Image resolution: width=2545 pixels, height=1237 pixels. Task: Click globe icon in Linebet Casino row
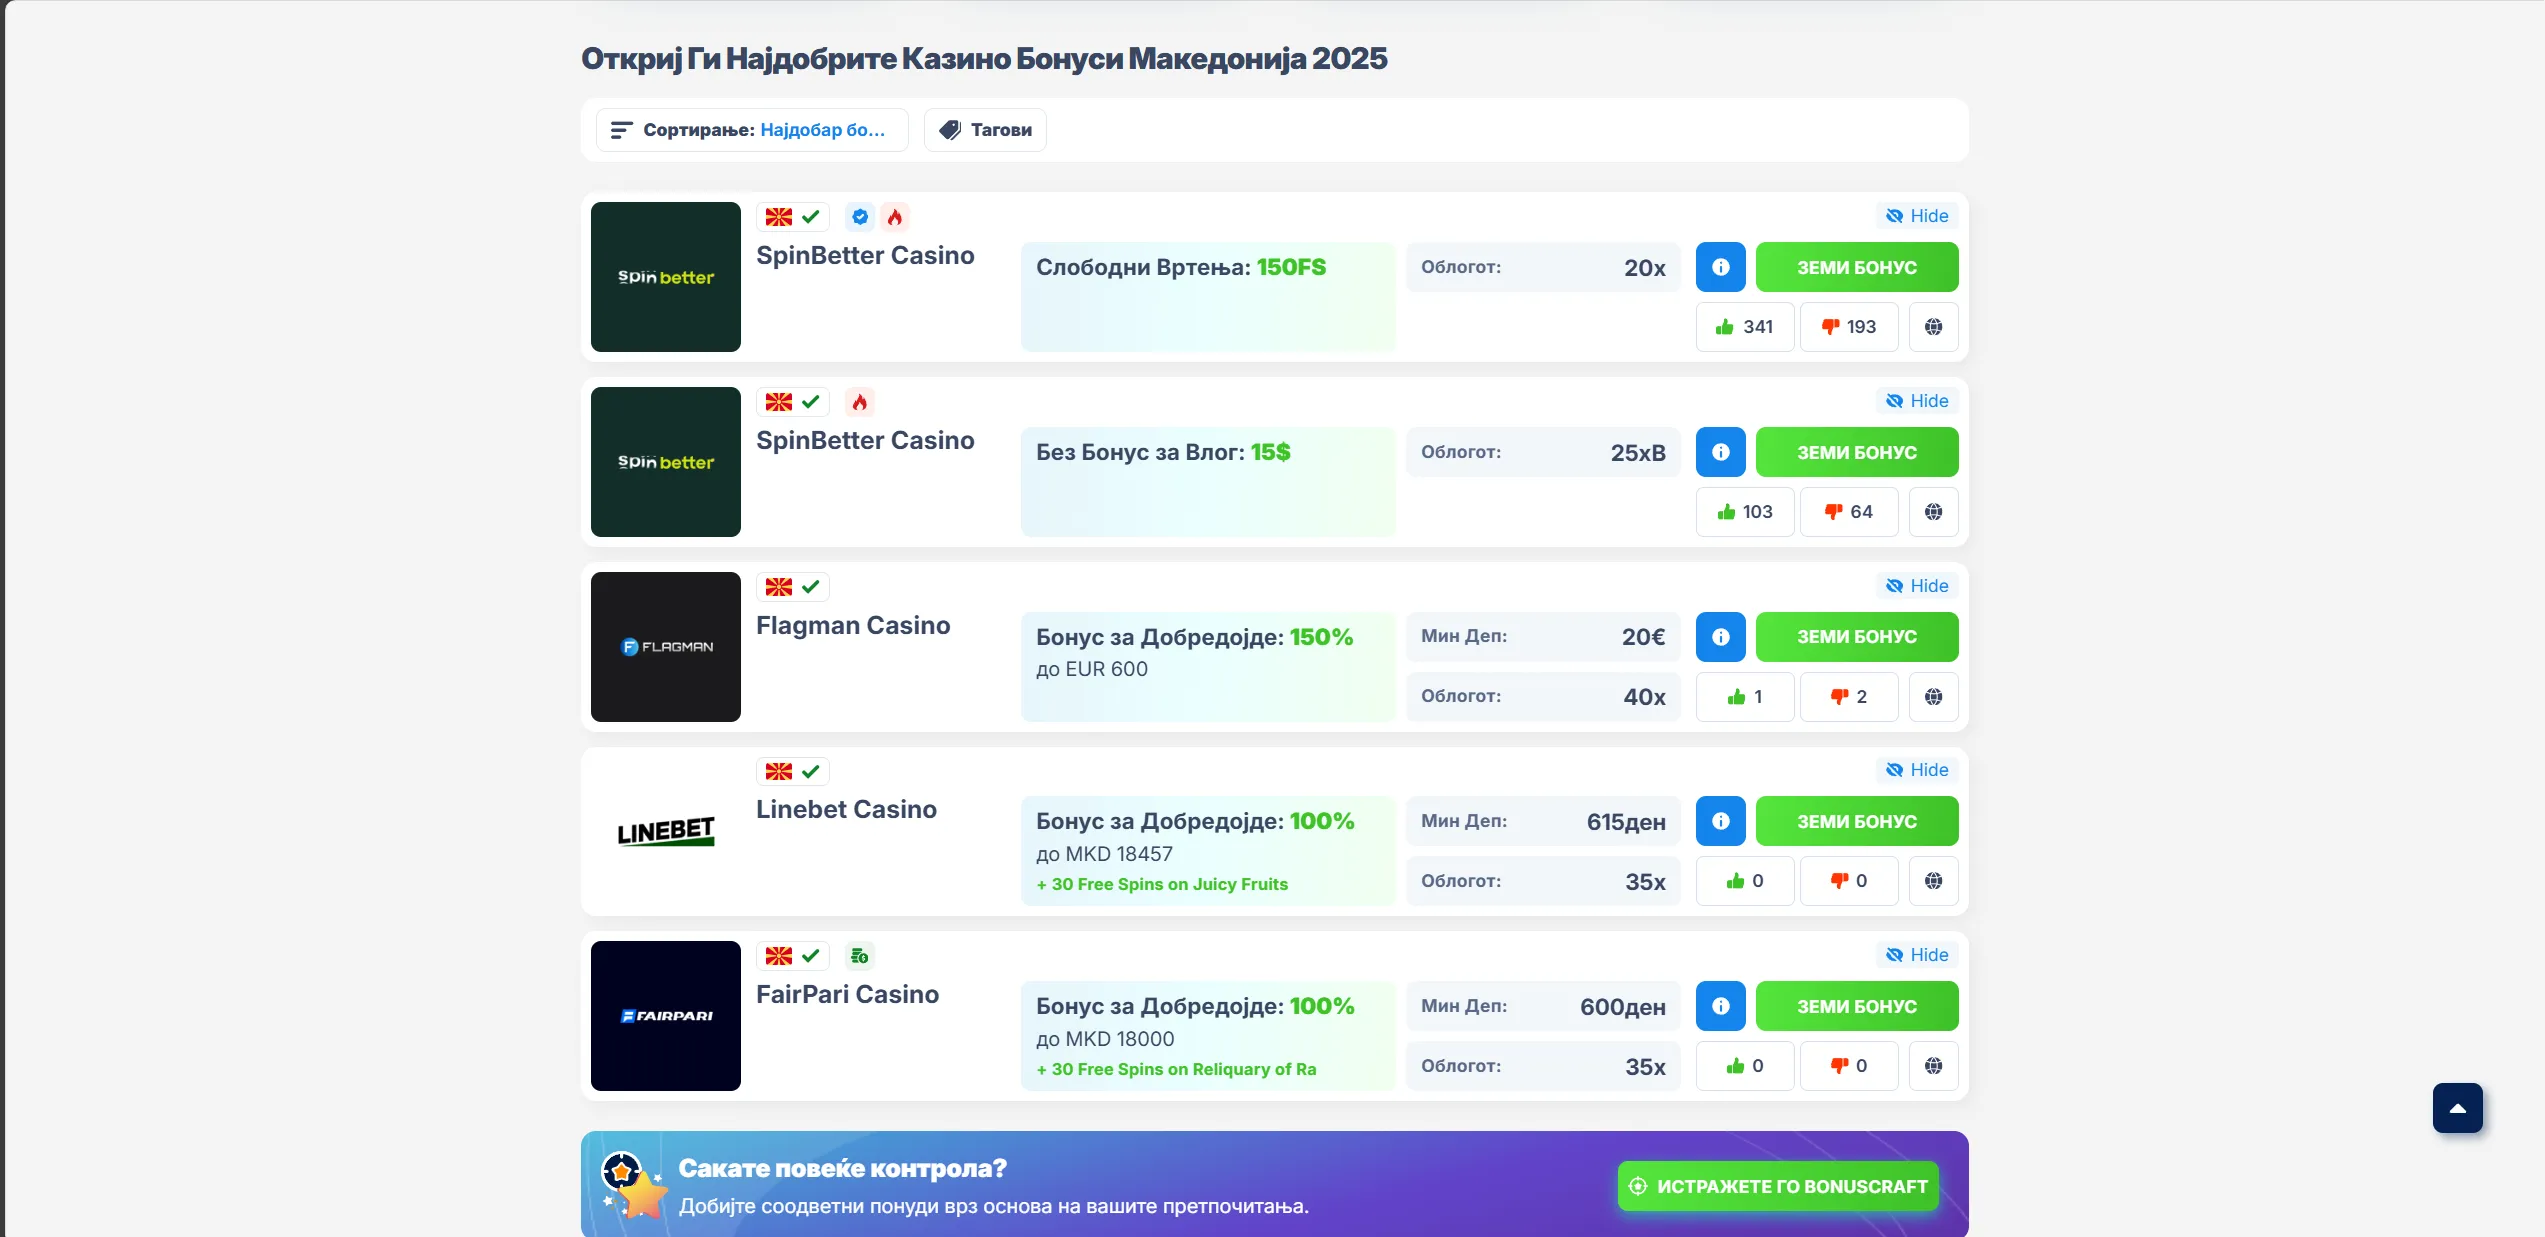click(x=1933, y=881)
